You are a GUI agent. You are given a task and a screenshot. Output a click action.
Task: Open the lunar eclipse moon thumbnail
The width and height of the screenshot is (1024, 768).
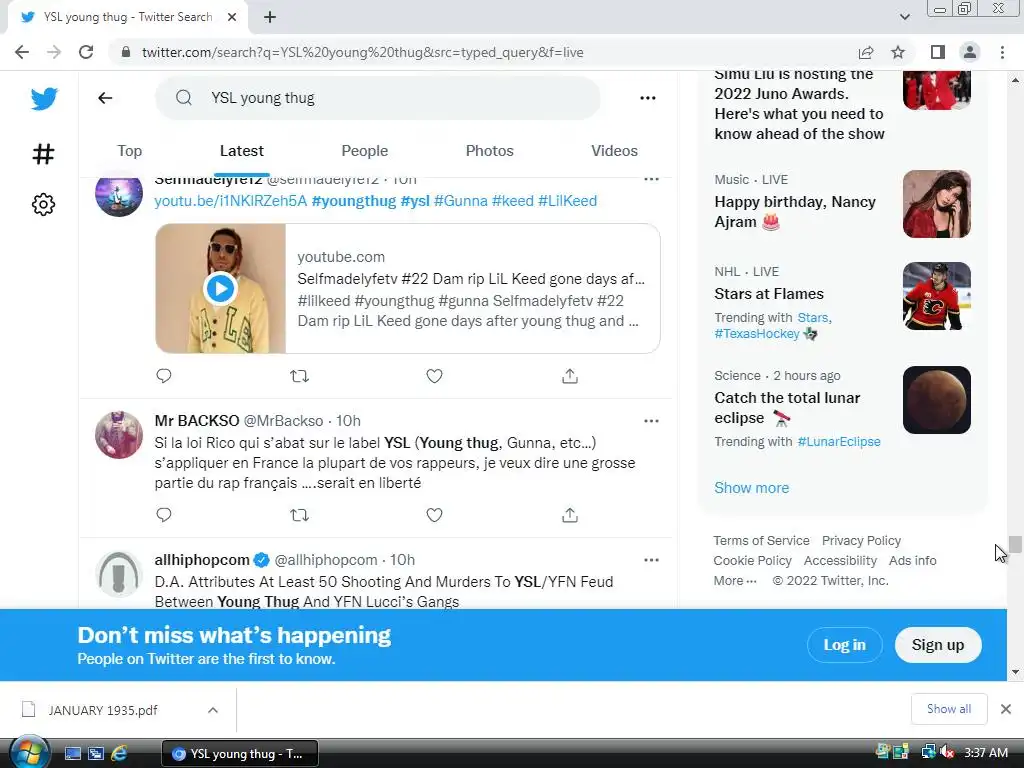pyautogui.click(x=936, y=400)
